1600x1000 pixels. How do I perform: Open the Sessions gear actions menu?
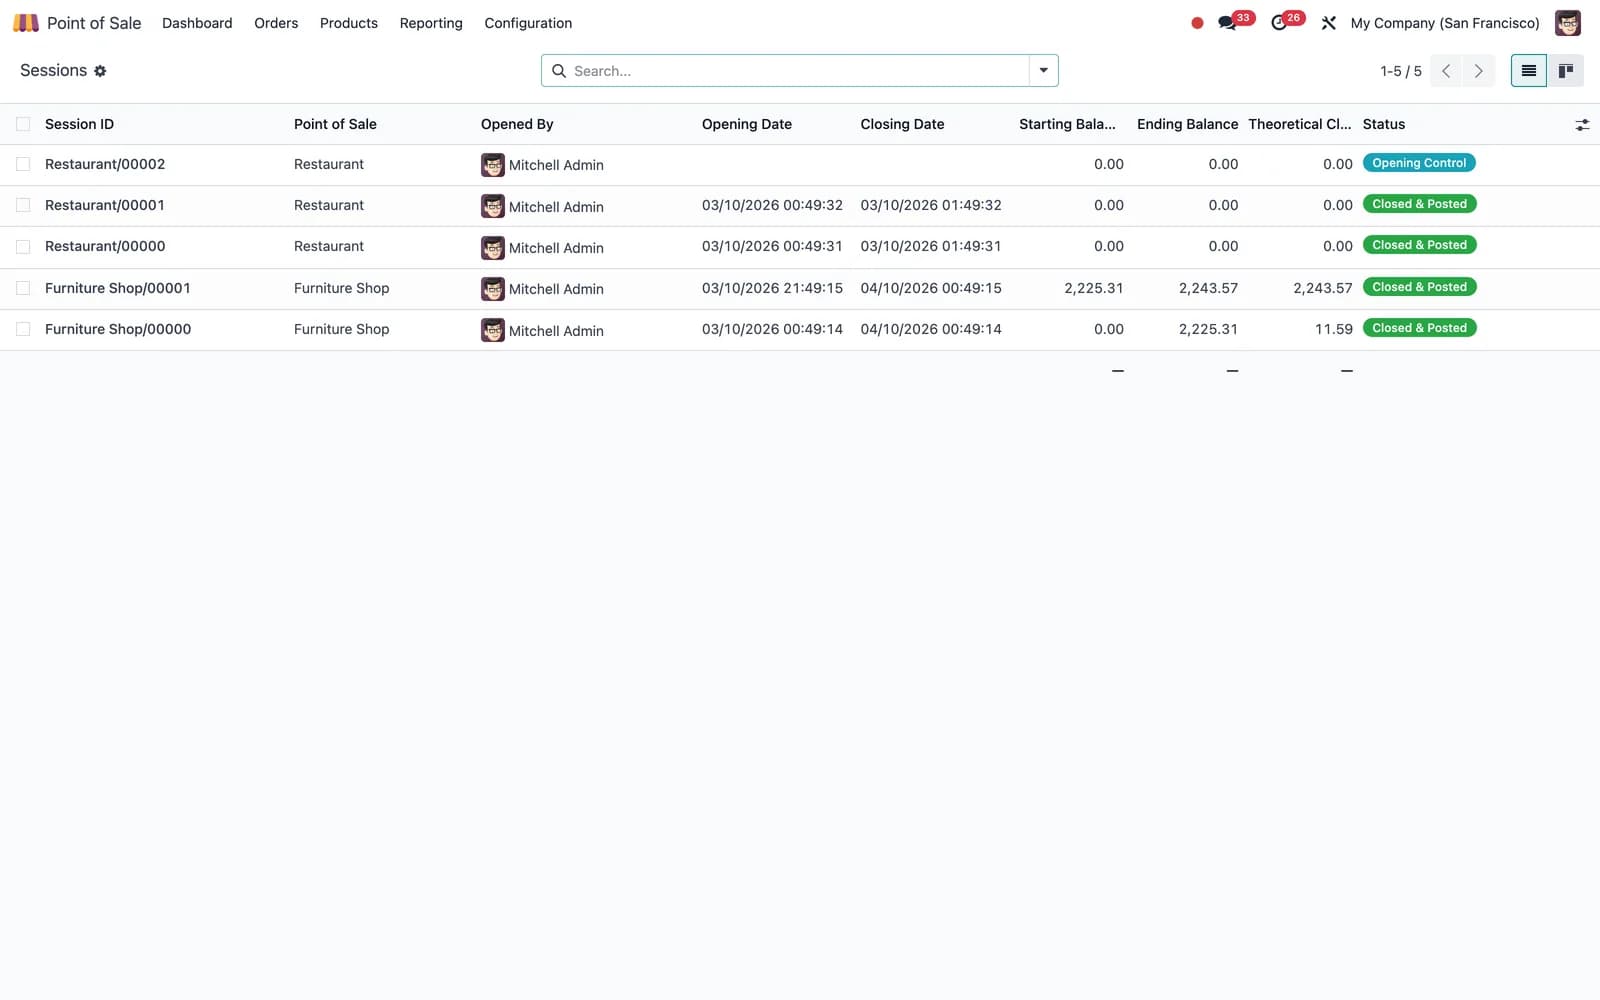coord(100,71)
